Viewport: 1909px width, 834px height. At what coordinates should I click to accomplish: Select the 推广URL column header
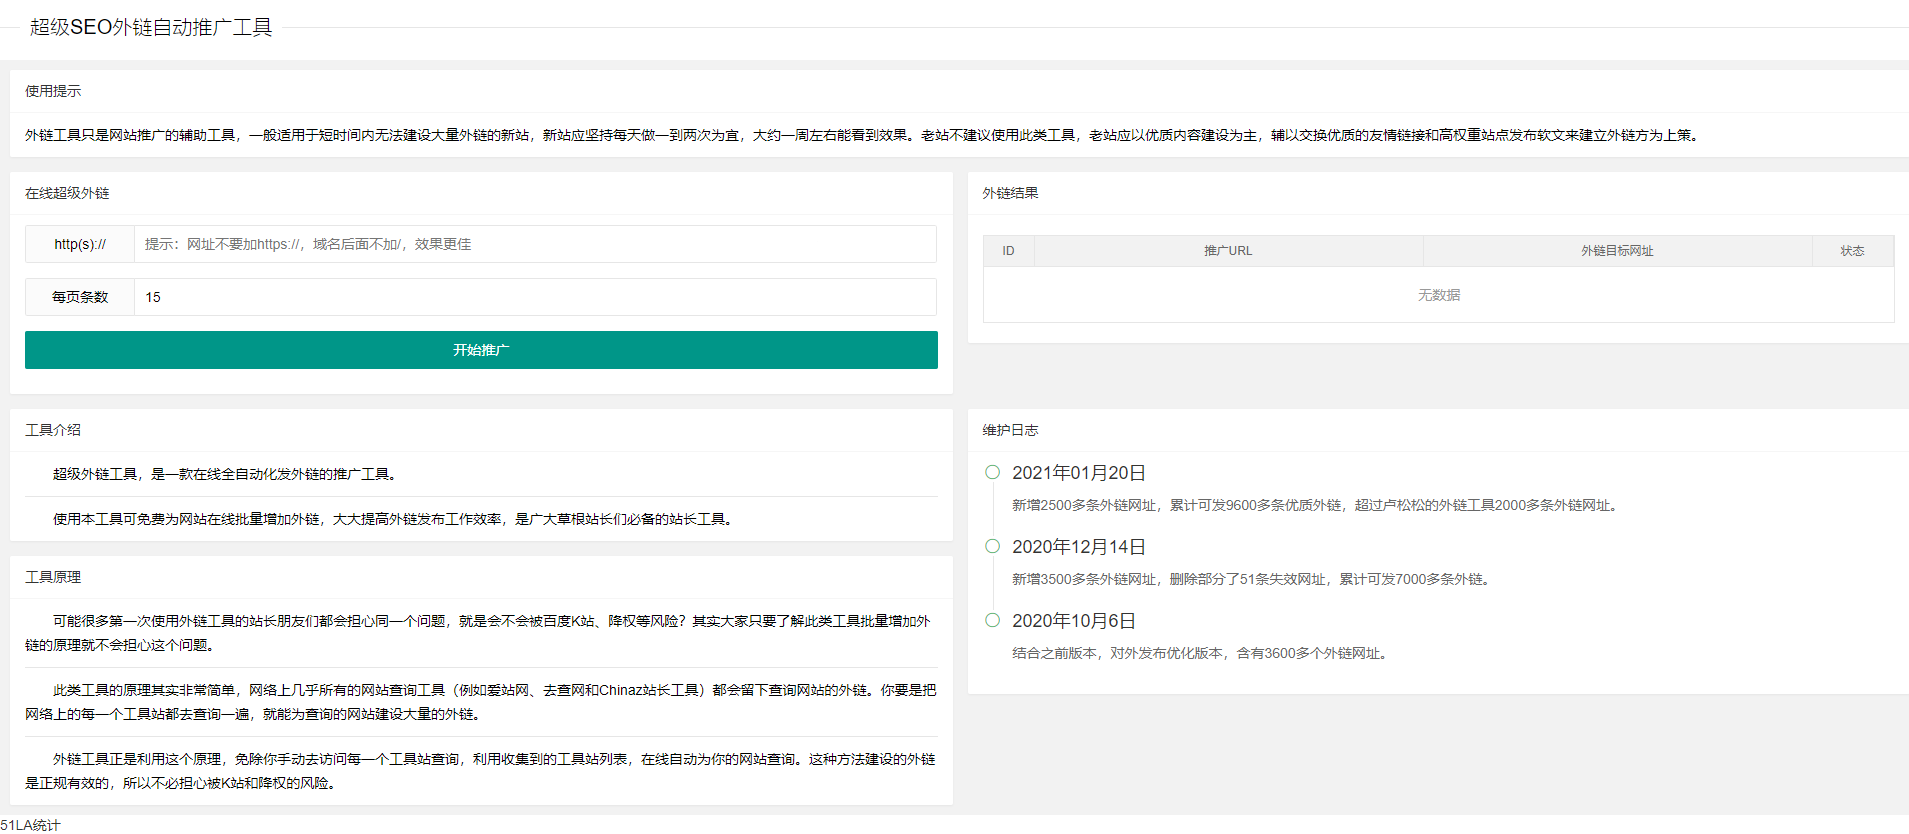[1228, 251]
